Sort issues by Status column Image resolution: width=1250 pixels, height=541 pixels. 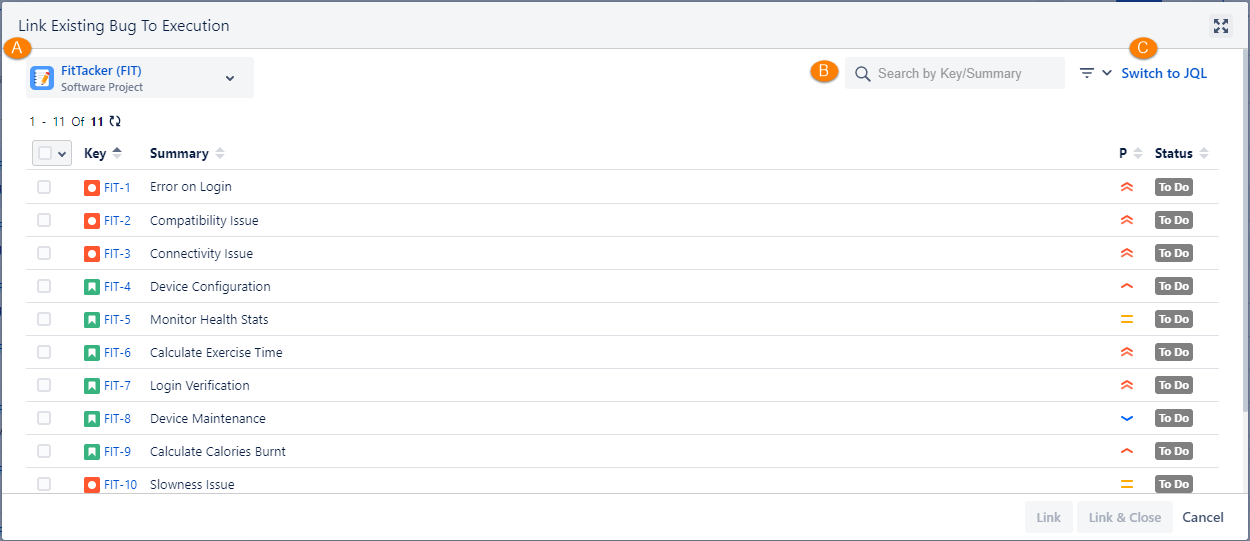coord(1182,154)
